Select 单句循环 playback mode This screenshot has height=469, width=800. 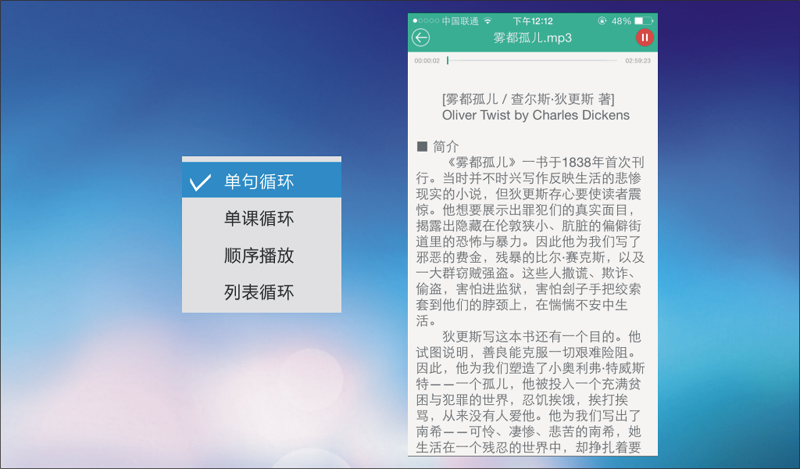coord(262,182)
